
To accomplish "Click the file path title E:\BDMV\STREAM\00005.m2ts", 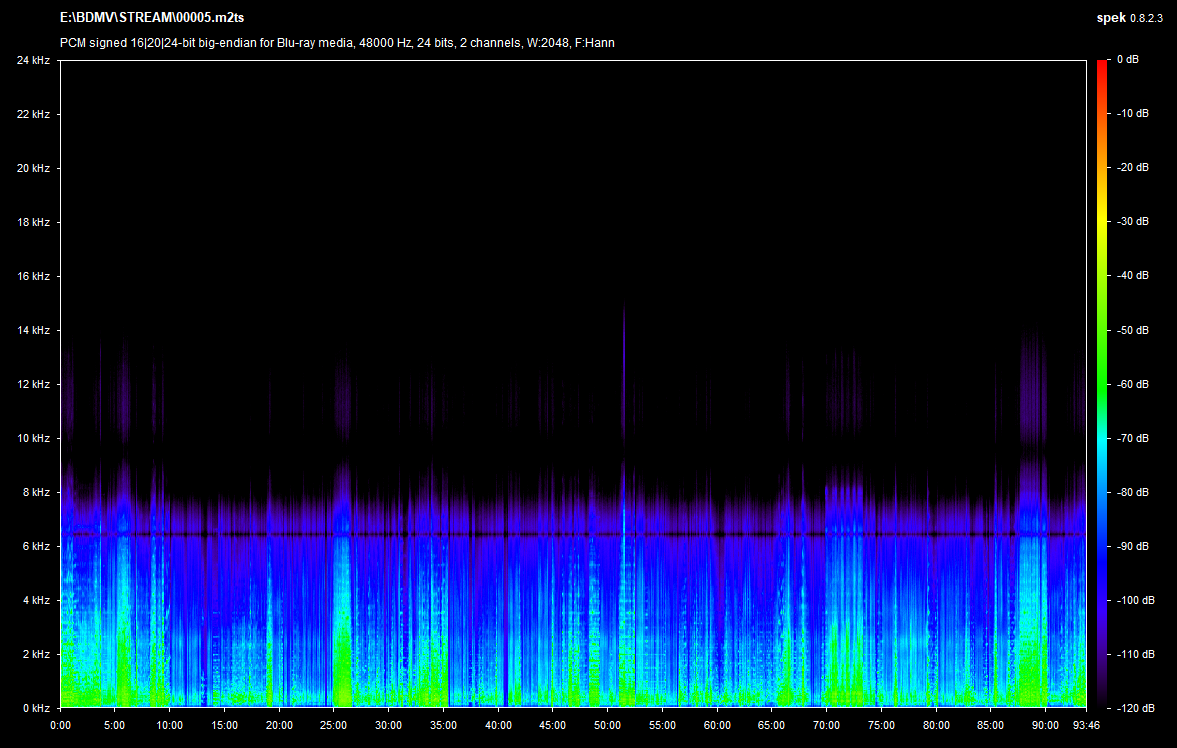I will [150, 19].
